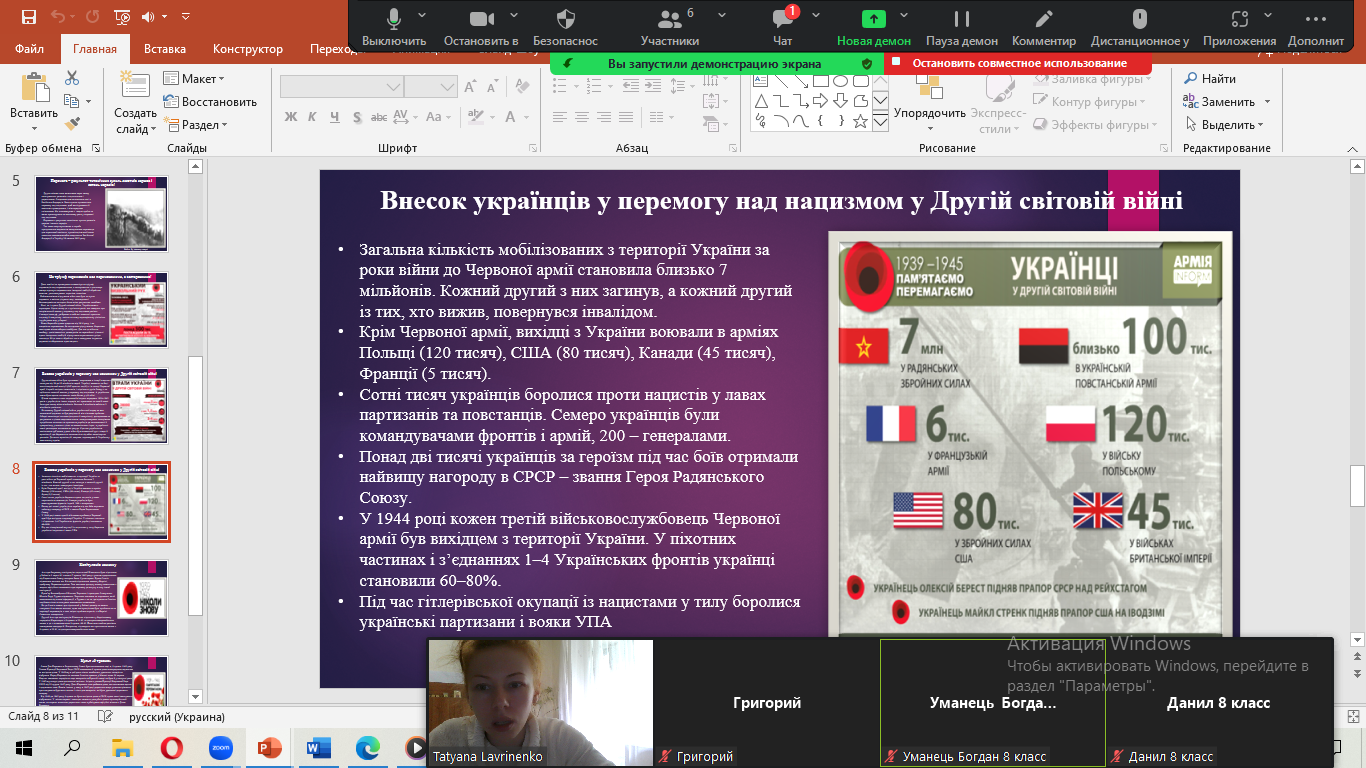Screen dimensions: 1366x768
Task: Select the triangle shape in shapes gallery
Action: point(761,101)
